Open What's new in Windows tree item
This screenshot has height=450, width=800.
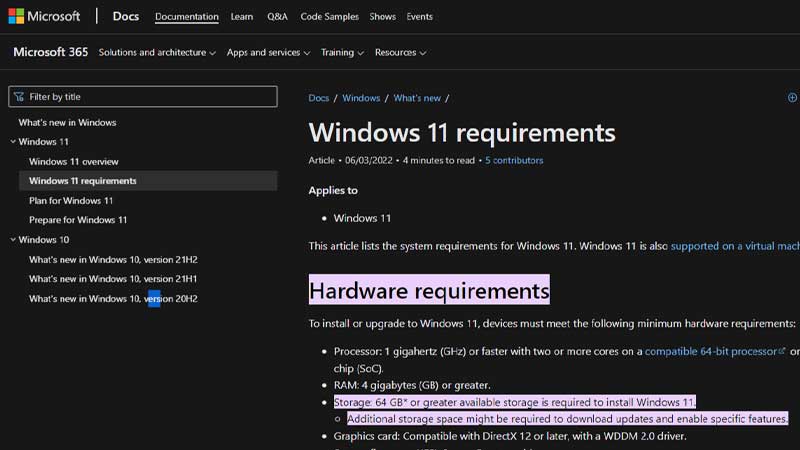click(x=67, y=122)
